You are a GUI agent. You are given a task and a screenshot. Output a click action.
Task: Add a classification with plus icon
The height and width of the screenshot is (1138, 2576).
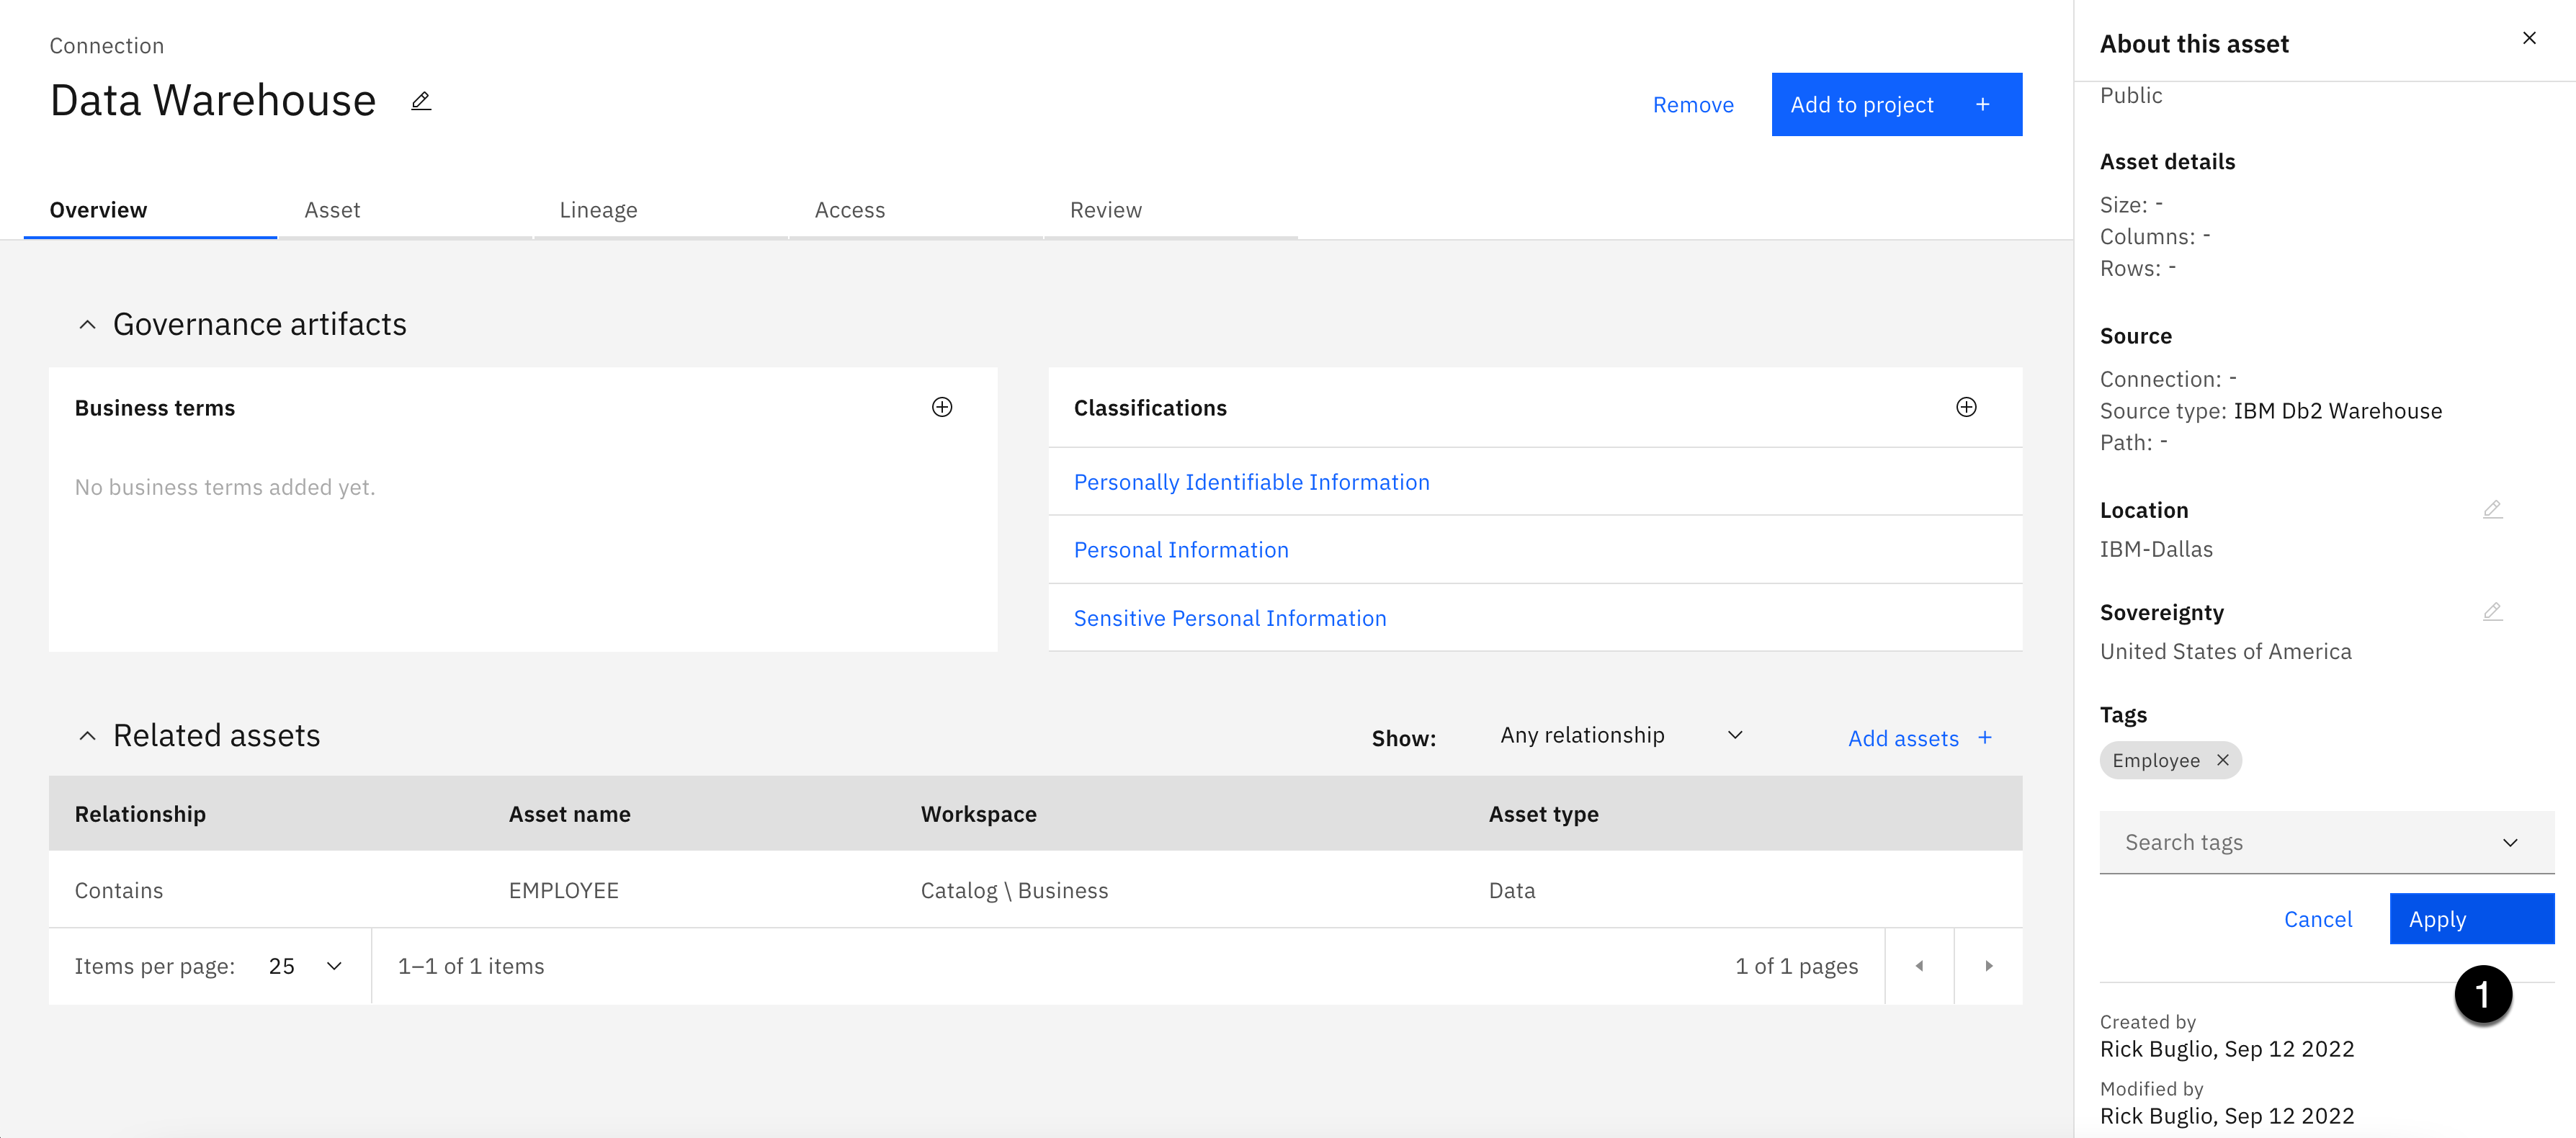click(1965, 407)
